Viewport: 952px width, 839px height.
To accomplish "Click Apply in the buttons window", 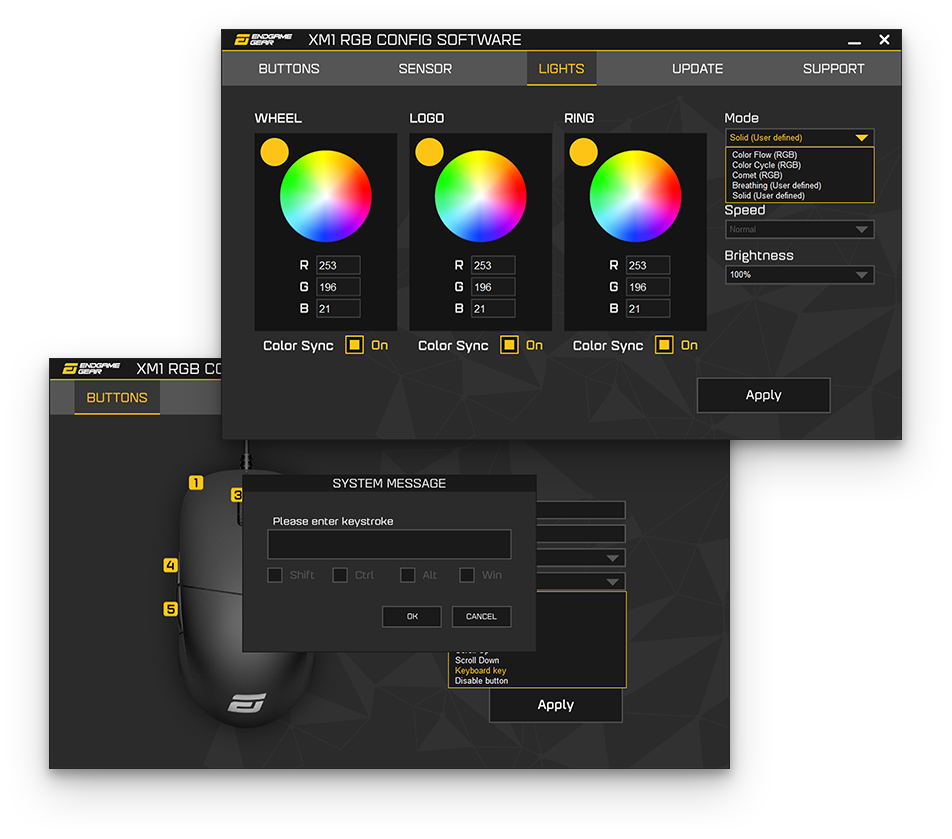I will [556, 705].
